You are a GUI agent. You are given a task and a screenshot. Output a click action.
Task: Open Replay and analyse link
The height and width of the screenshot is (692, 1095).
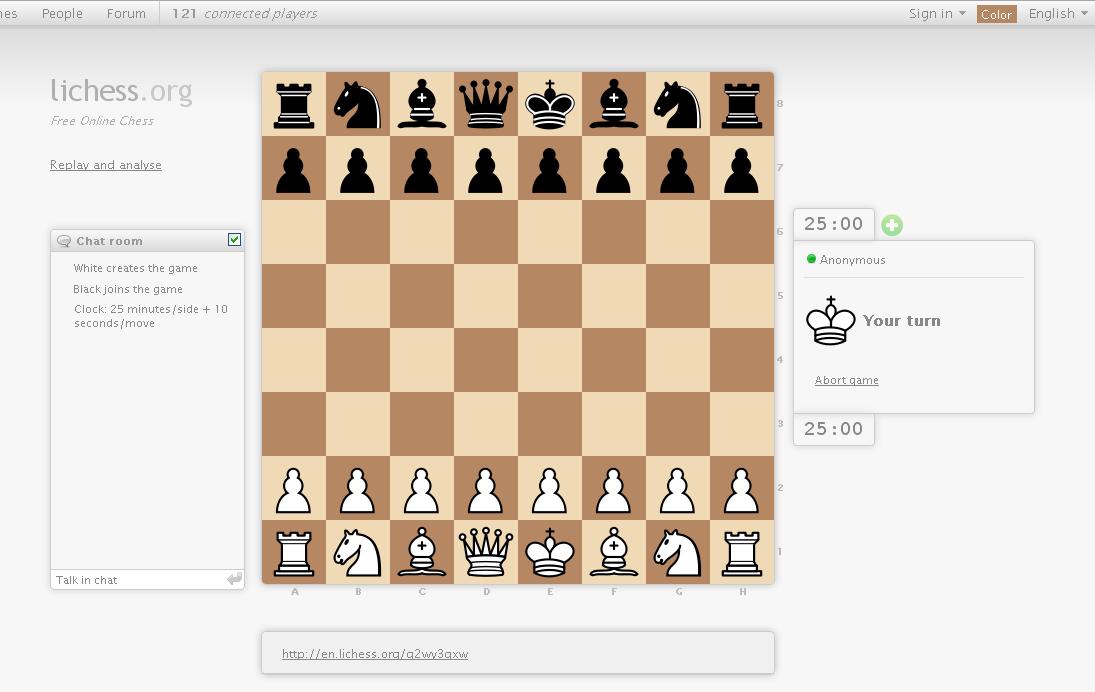tap(106, 165)
